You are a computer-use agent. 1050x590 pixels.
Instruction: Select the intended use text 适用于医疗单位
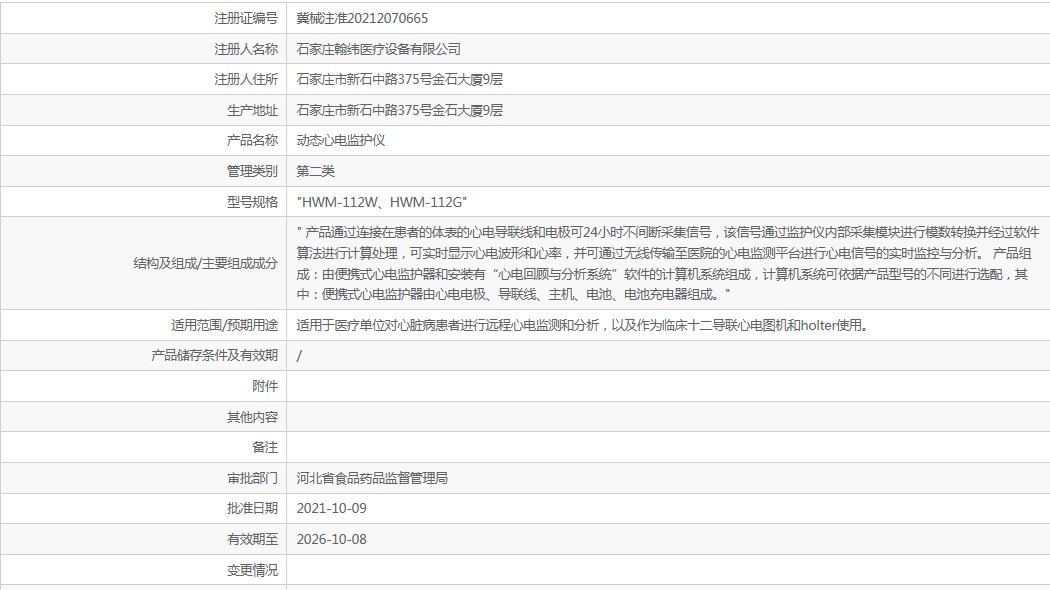(x=583, y=325)
